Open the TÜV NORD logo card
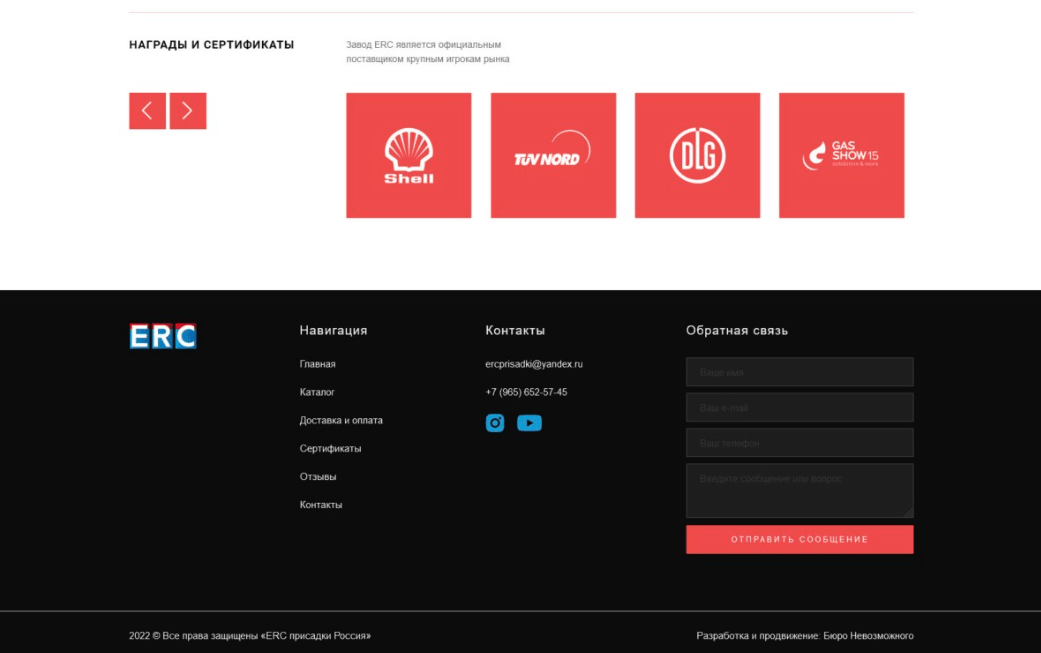This screenshot has width=1041, height=653. click(x=553, y=155)
